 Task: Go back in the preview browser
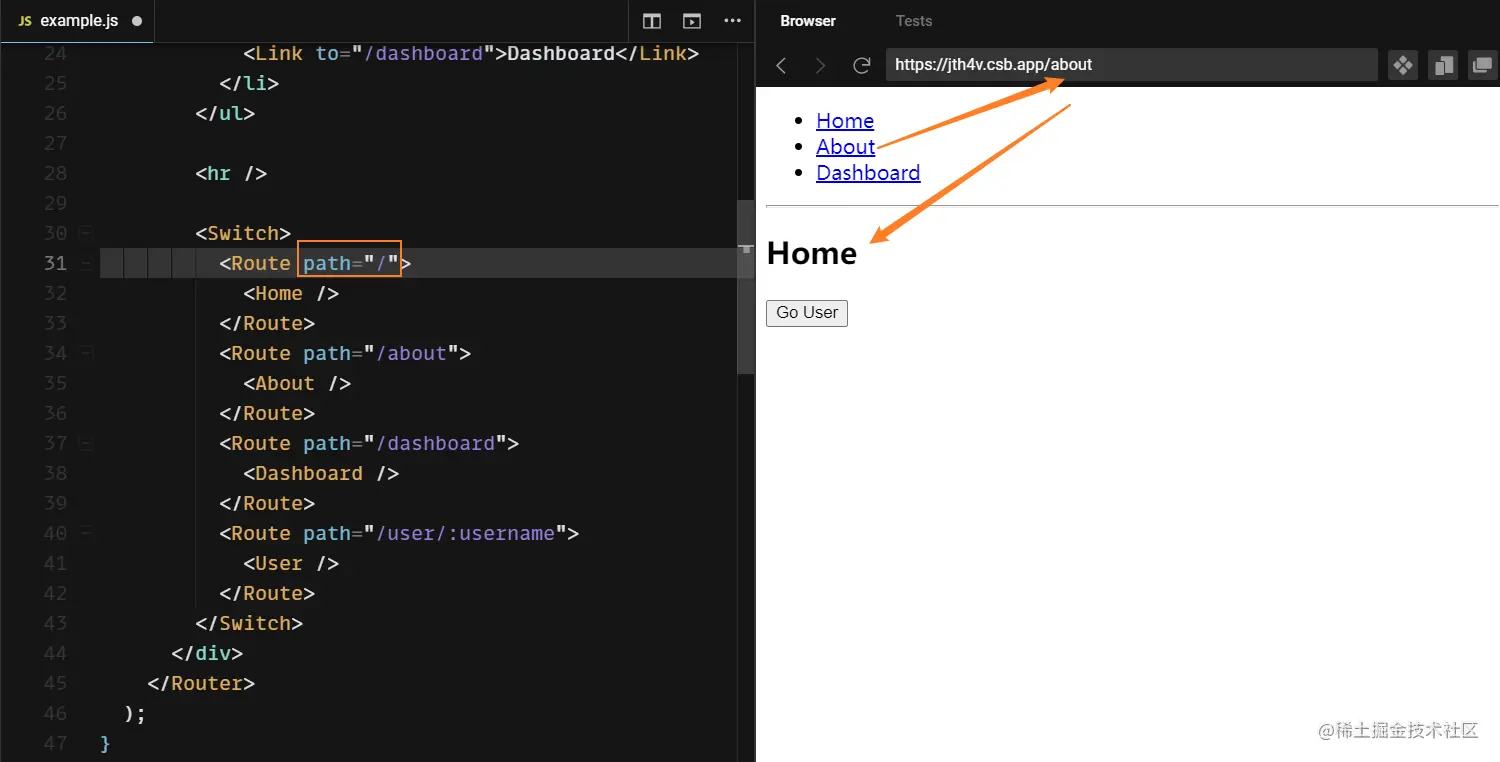(x=782, y=65)
